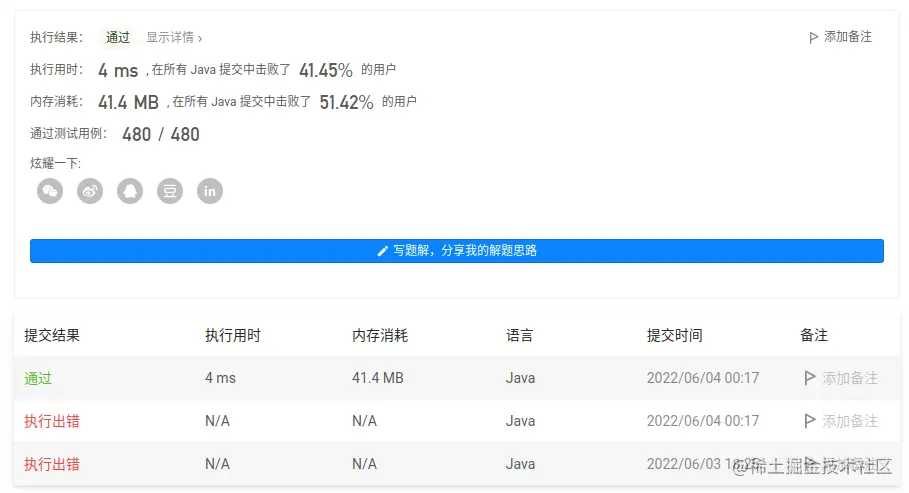909x493 pixels.
Task: Open 显示详情 link
Action: [174, 38]
